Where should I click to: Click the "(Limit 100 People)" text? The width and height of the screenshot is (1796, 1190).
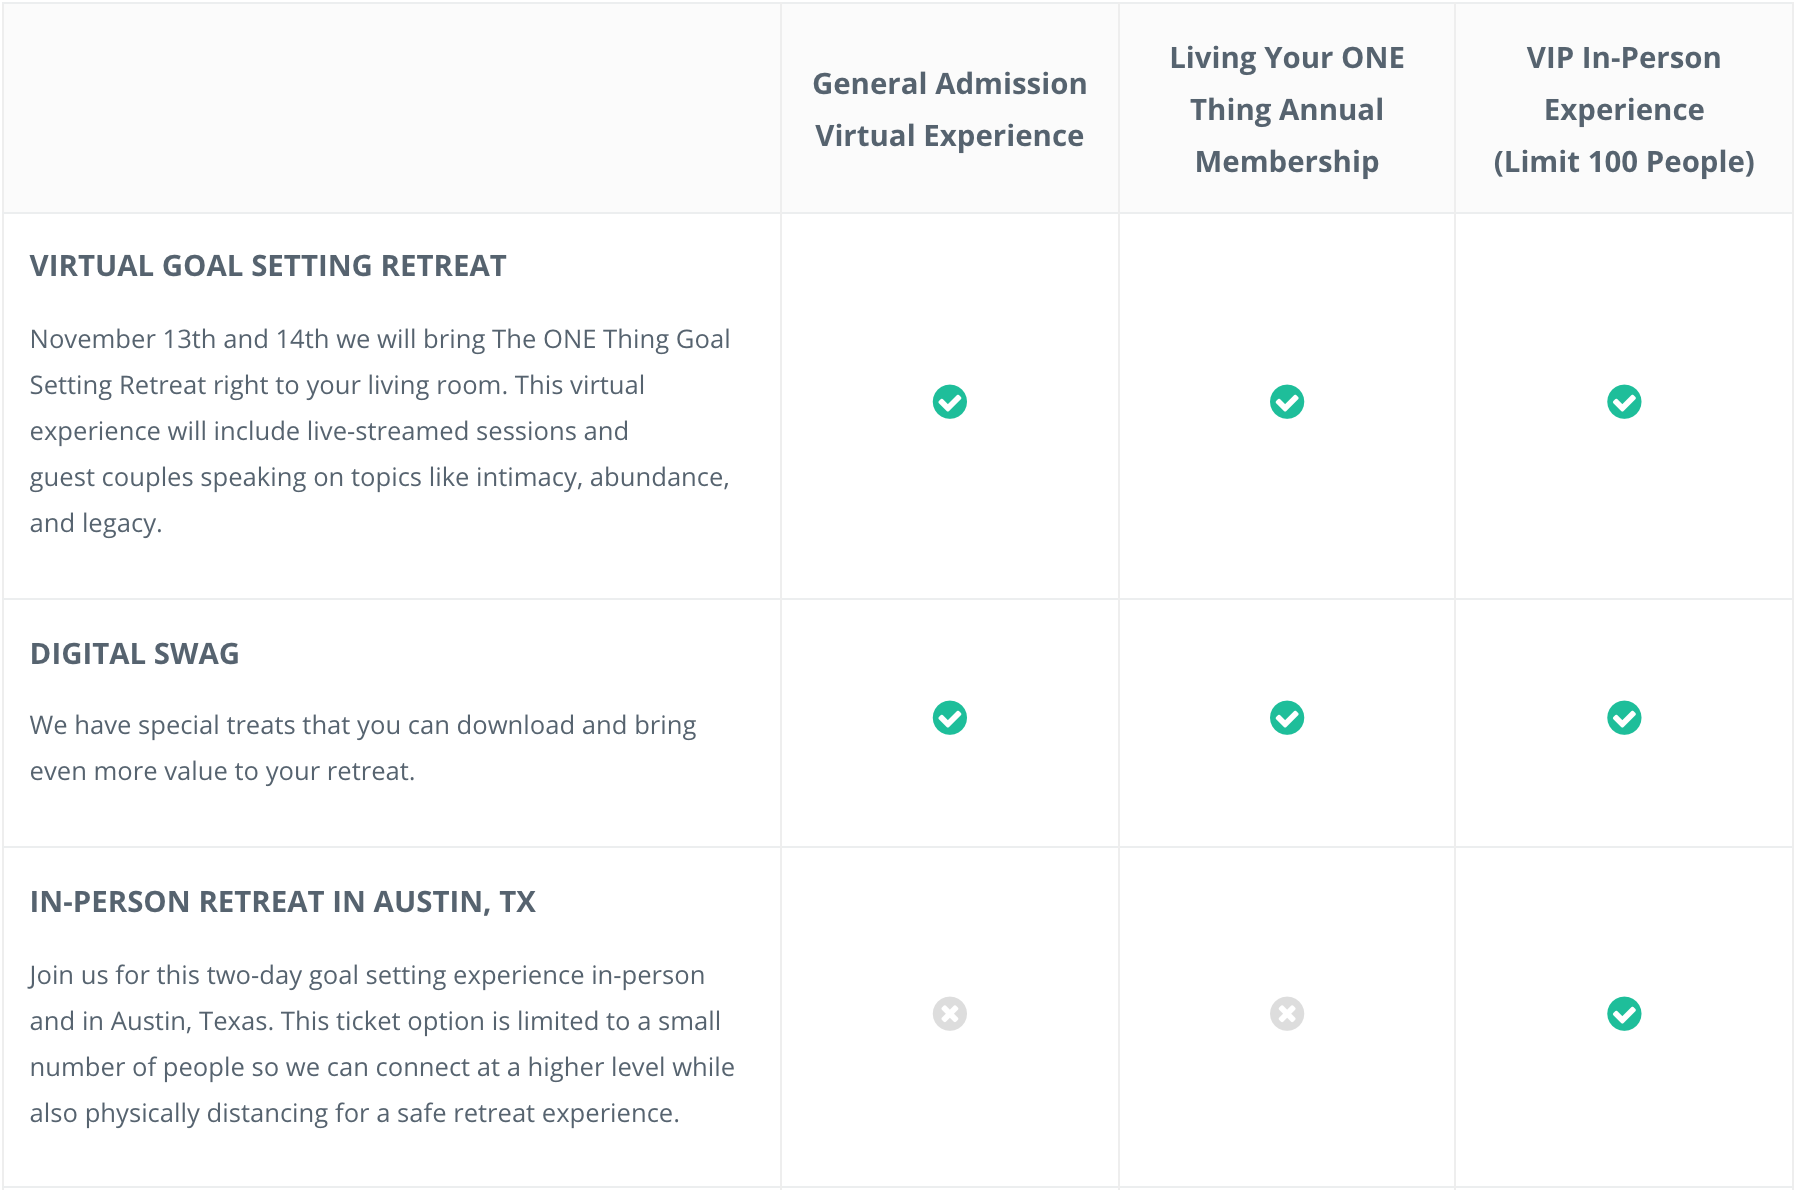coord(1623,162)
